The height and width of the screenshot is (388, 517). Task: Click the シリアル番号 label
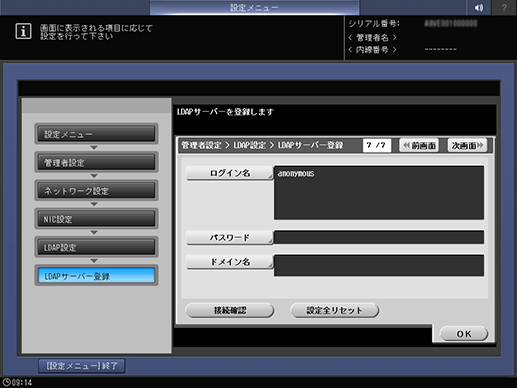click(x=374, y=24)
